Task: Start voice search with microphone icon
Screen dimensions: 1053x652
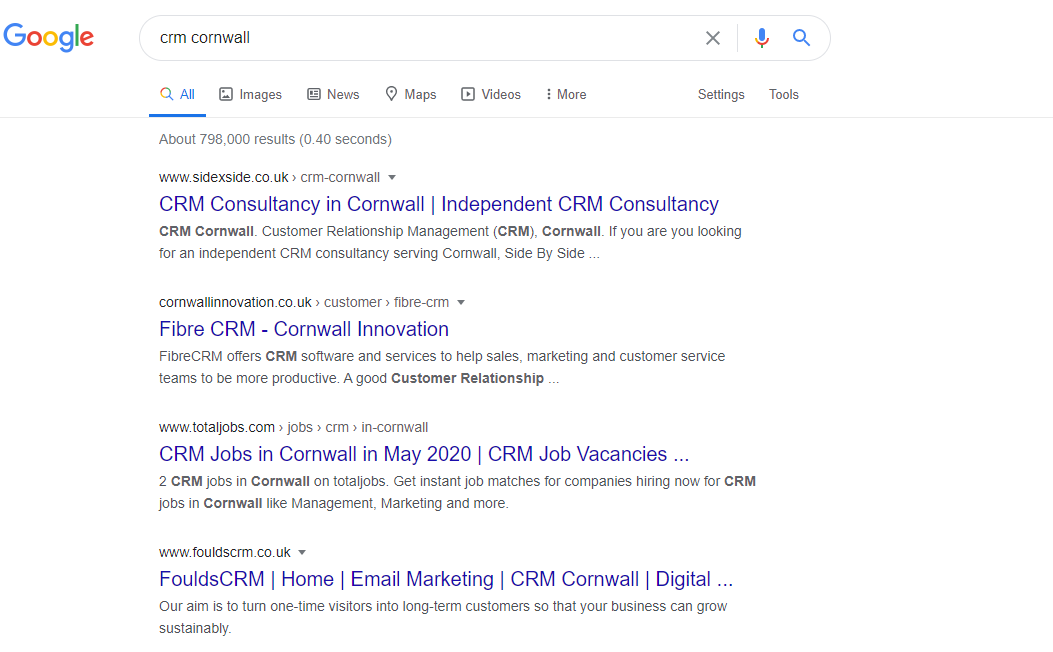Action: tap(761, 38)
